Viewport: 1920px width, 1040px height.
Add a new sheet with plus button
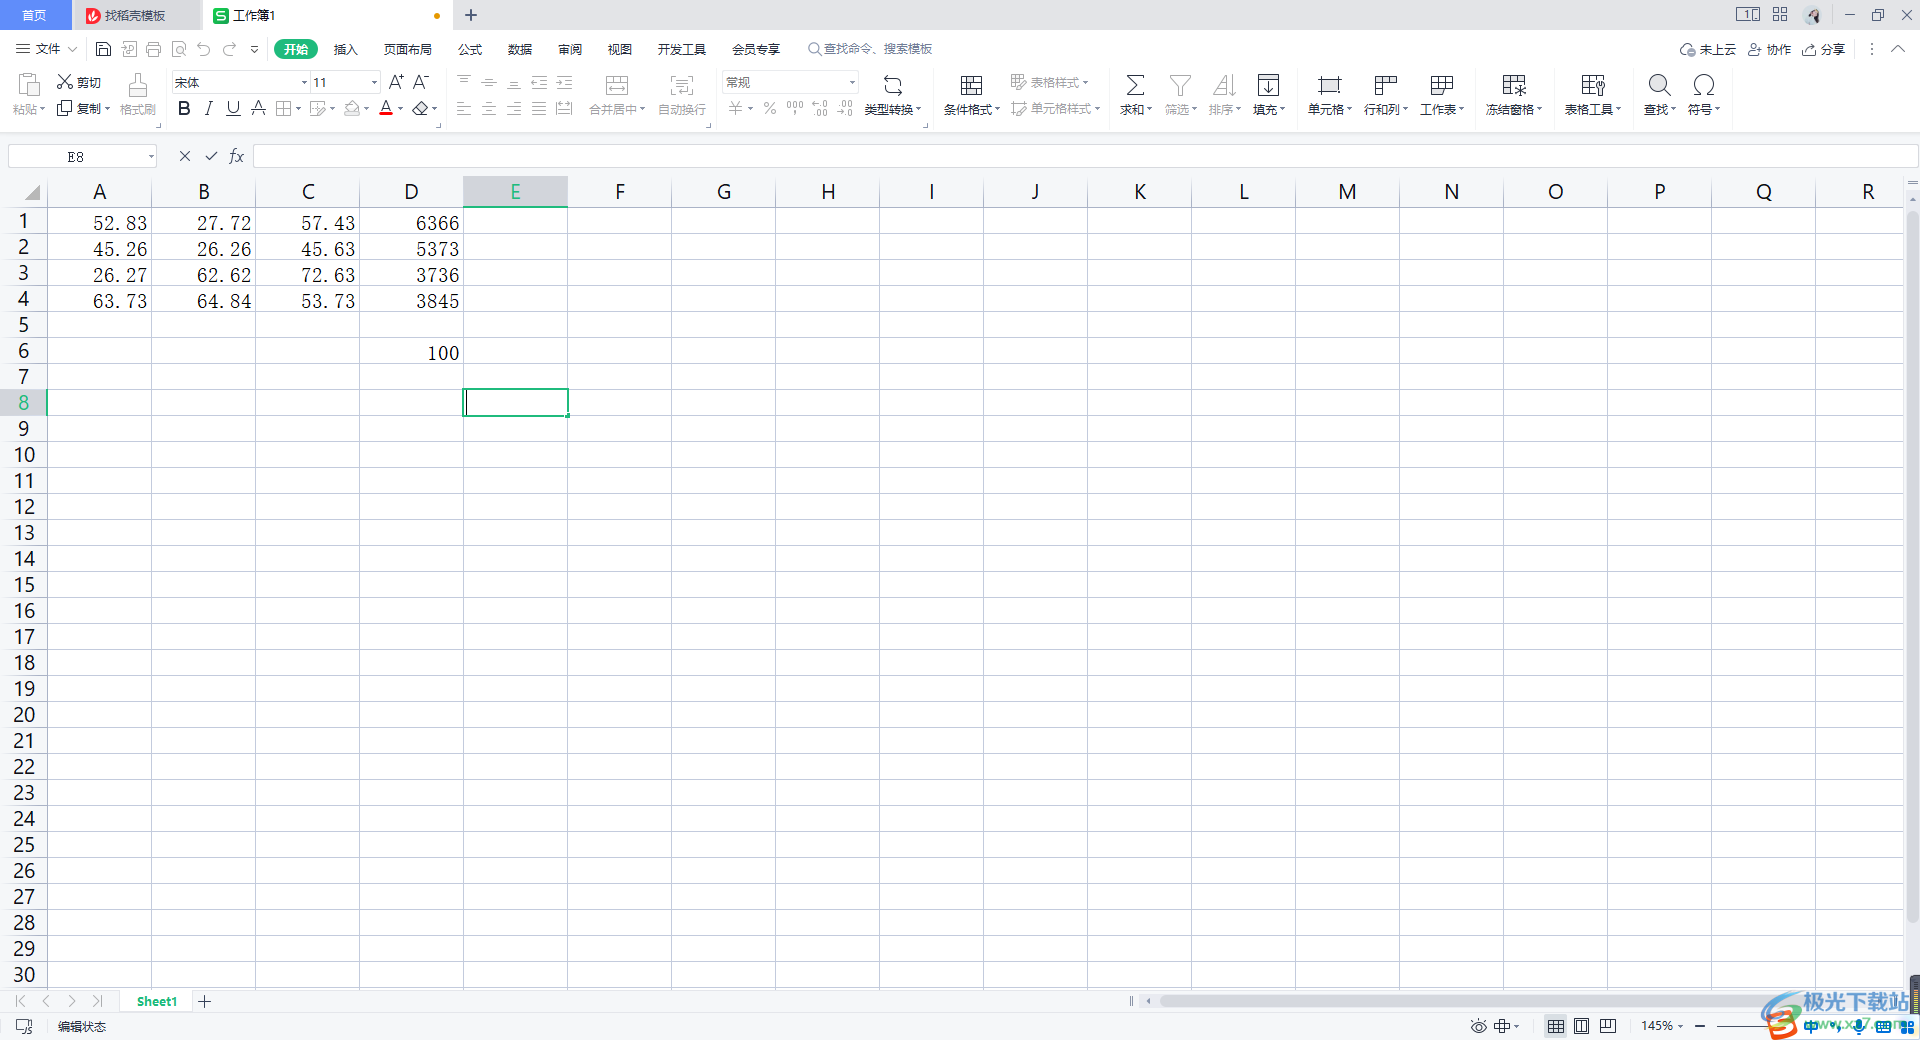pos(204,1001)
